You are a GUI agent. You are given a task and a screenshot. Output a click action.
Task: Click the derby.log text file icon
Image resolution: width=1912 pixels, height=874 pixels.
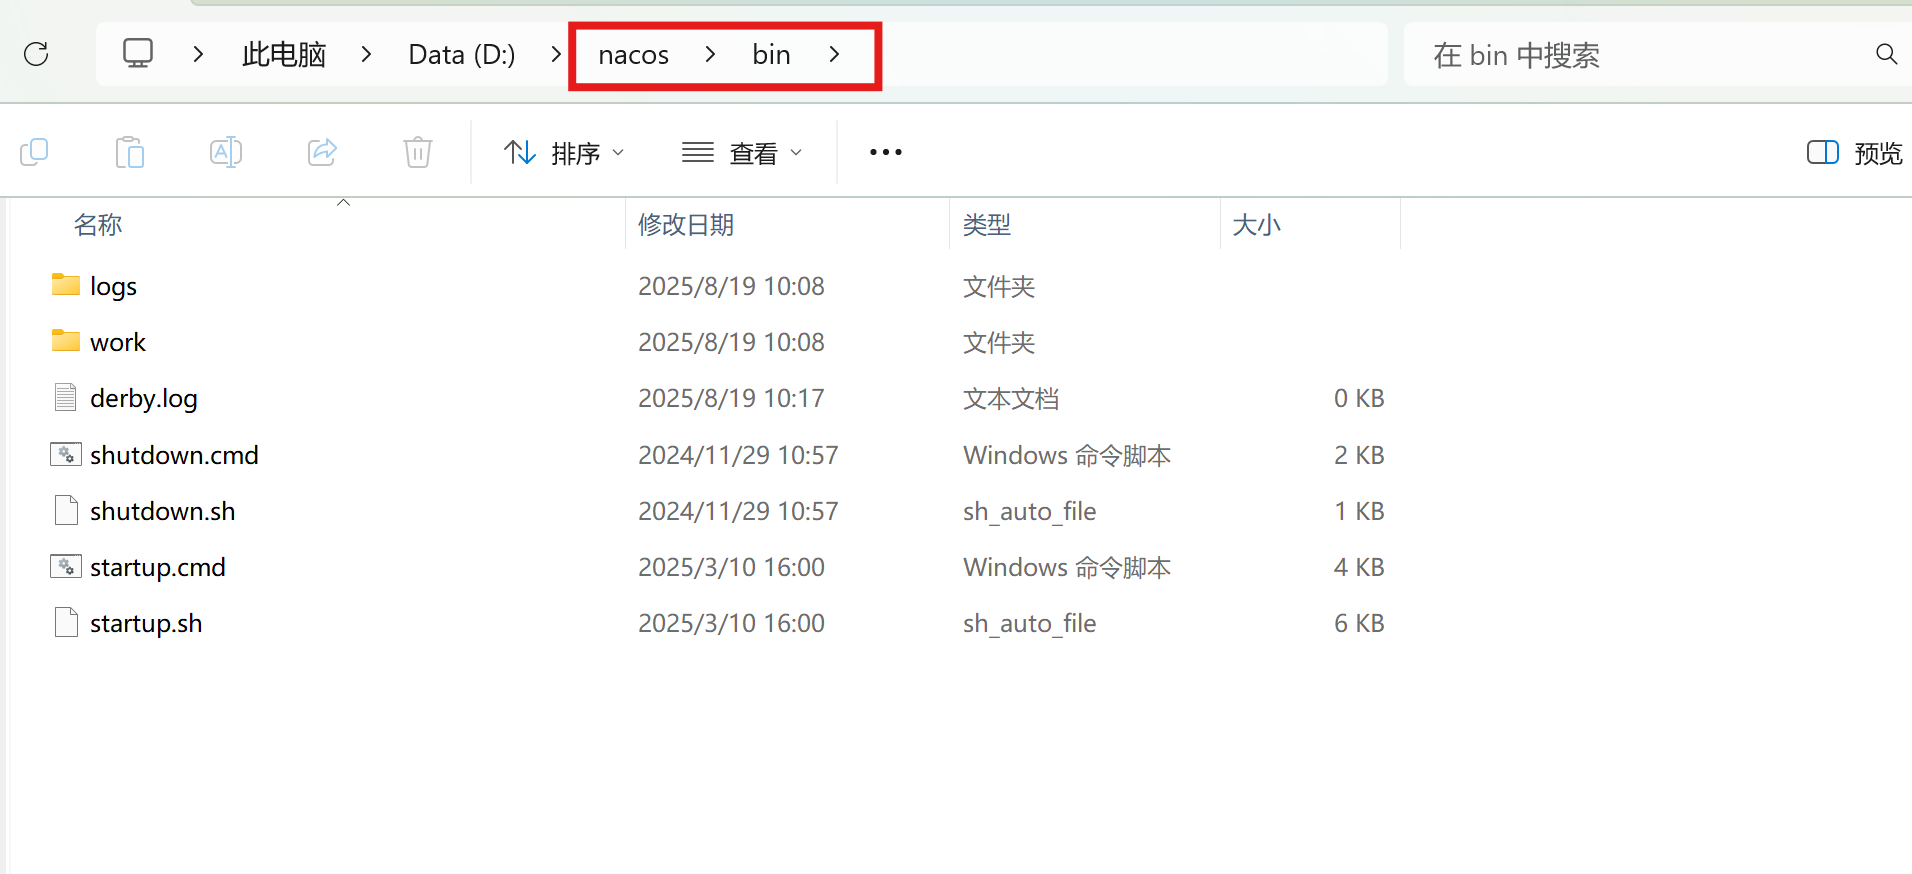point(66,397)
